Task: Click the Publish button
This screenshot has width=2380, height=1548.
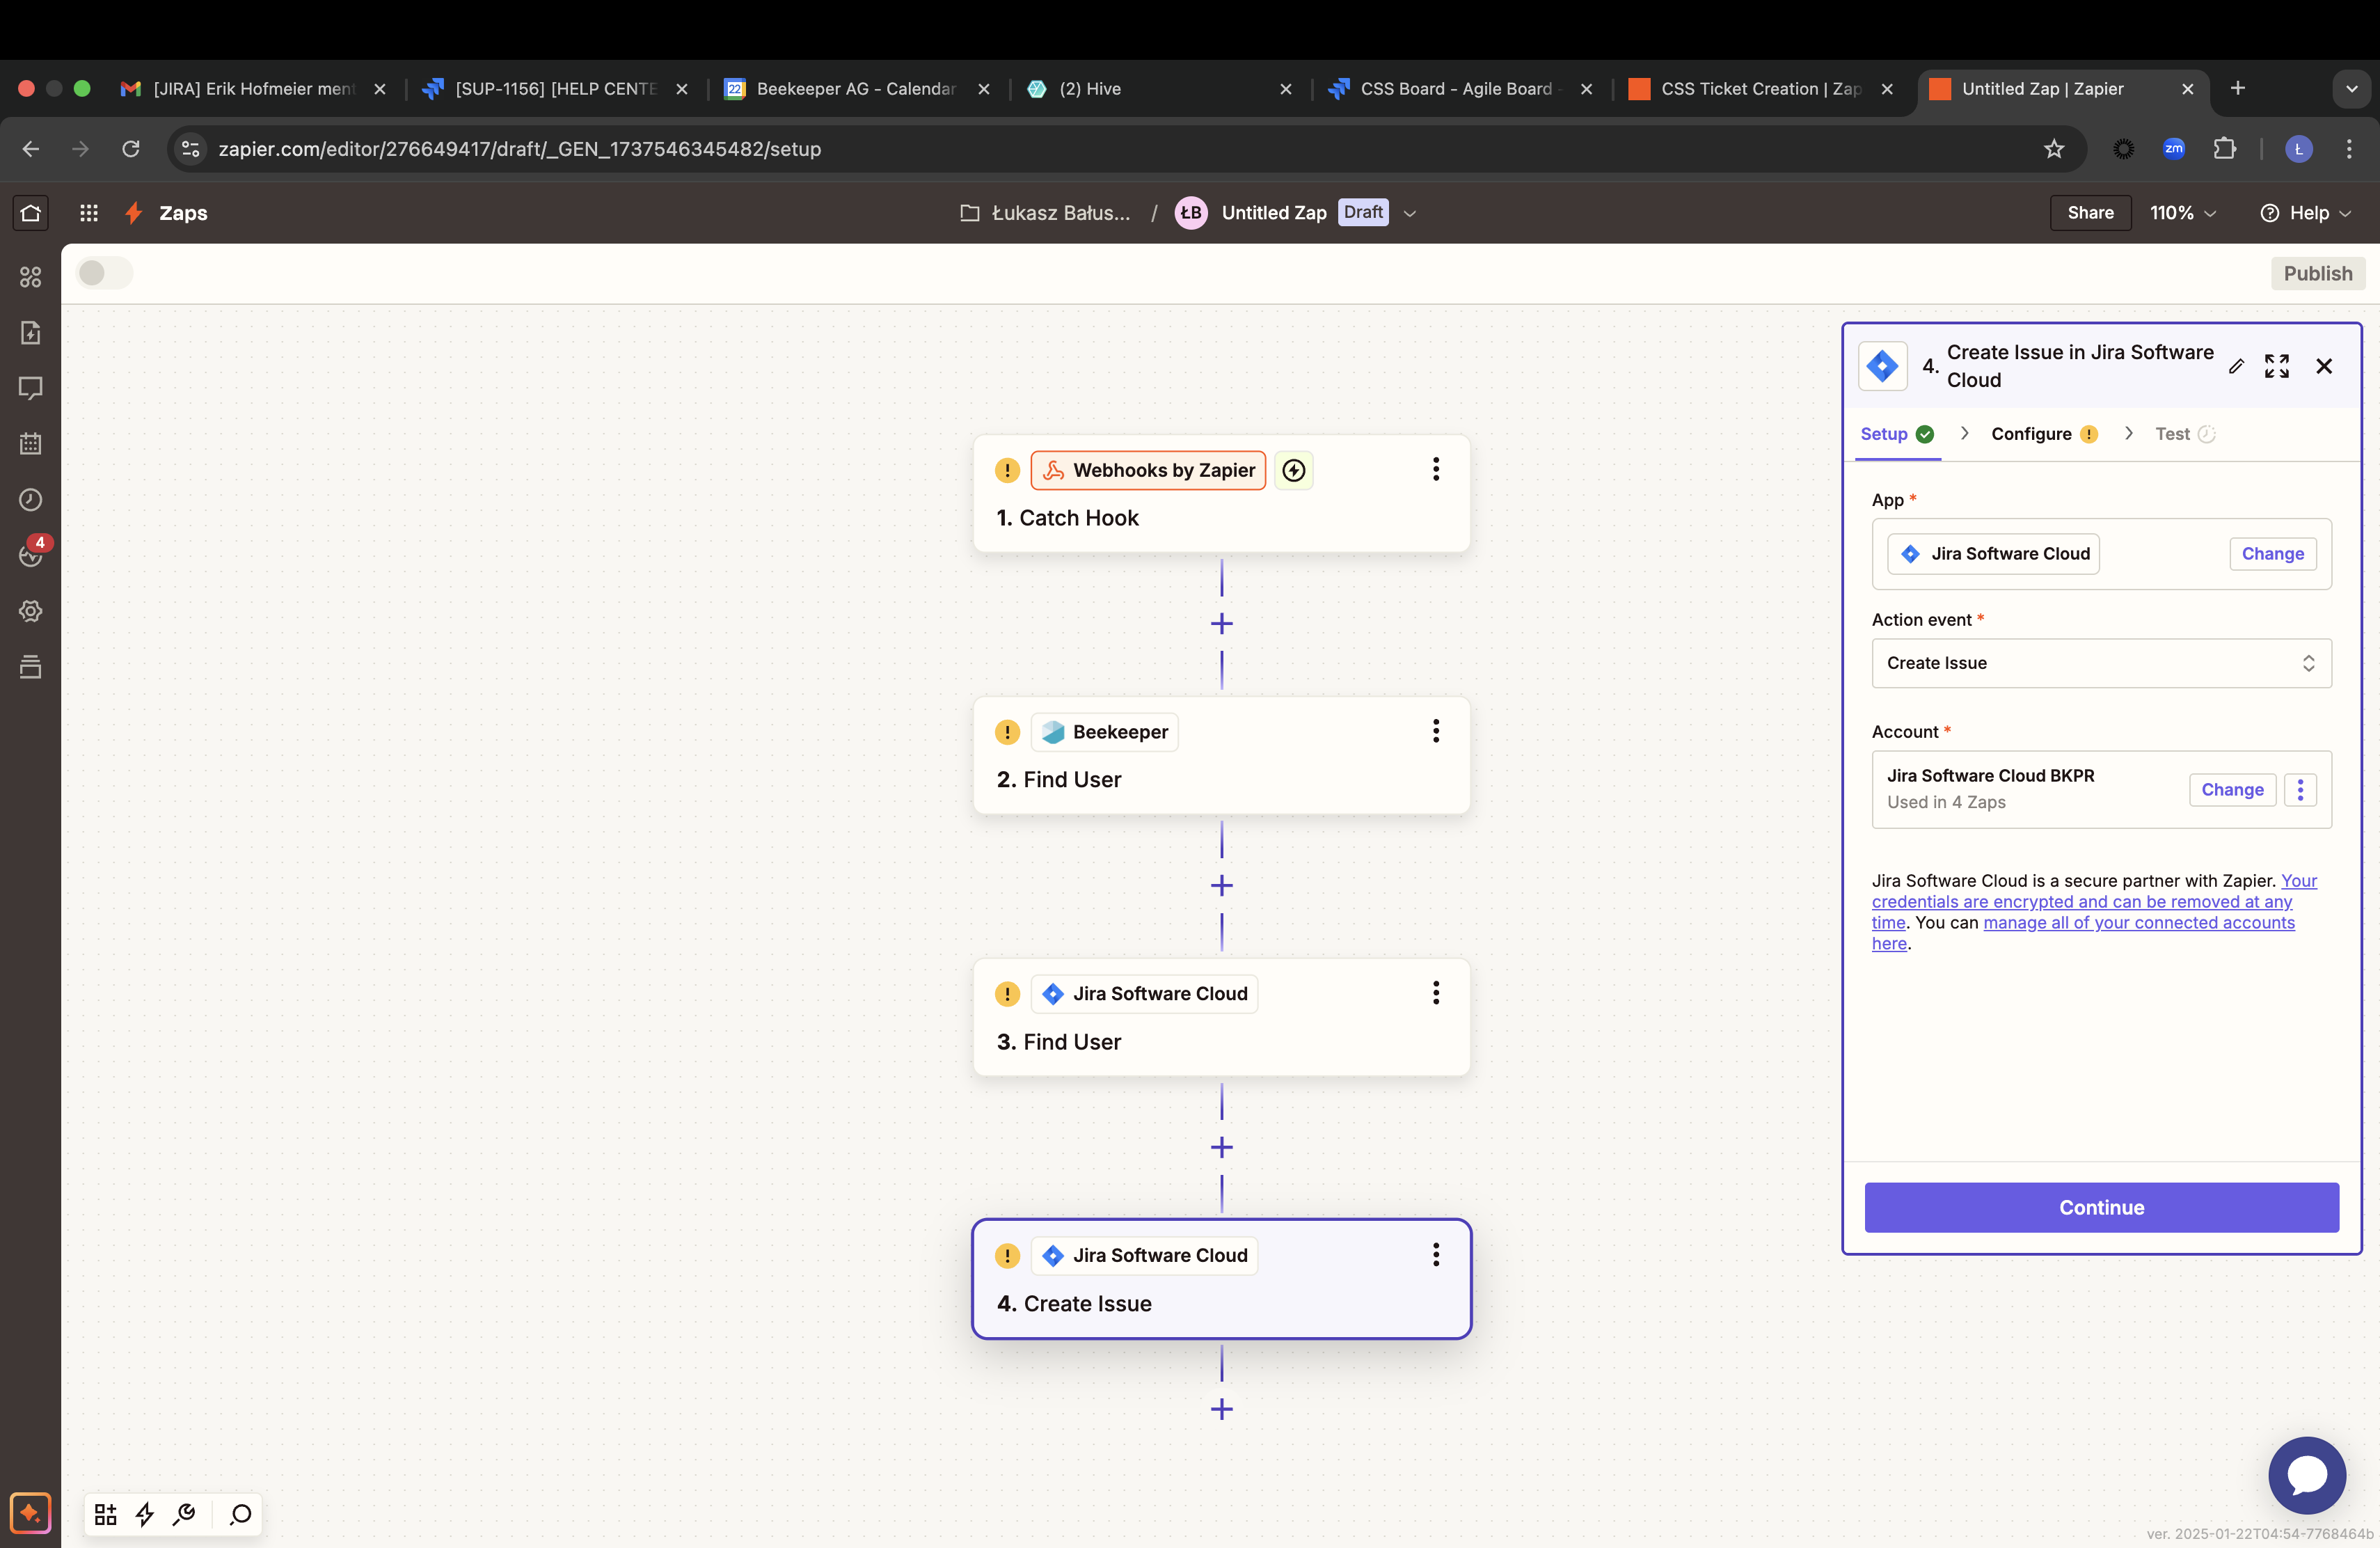Action: [2317, 273]
